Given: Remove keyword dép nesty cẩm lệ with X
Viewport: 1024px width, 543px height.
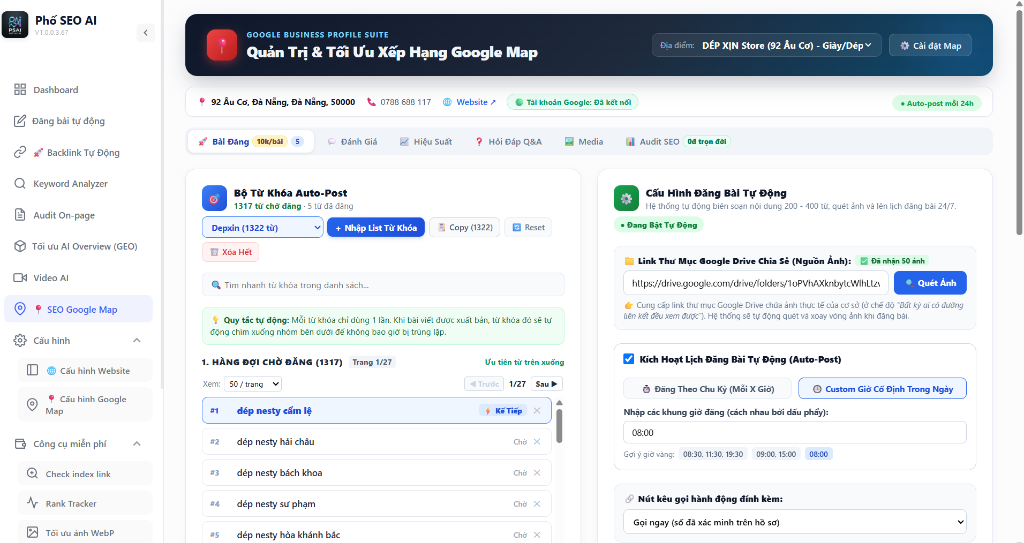Looking at the screenshot, I should 537,410.
